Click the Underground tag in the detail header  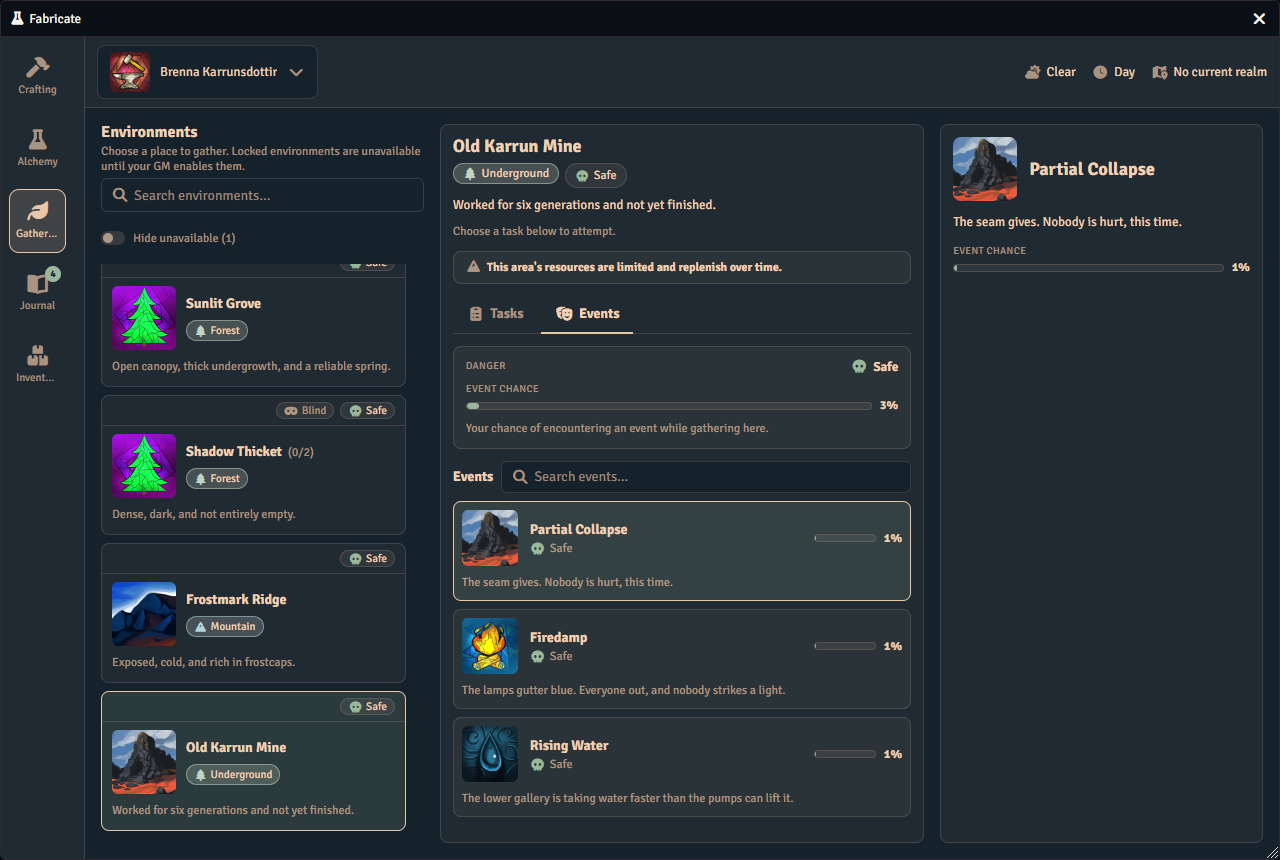pos(506,174)
